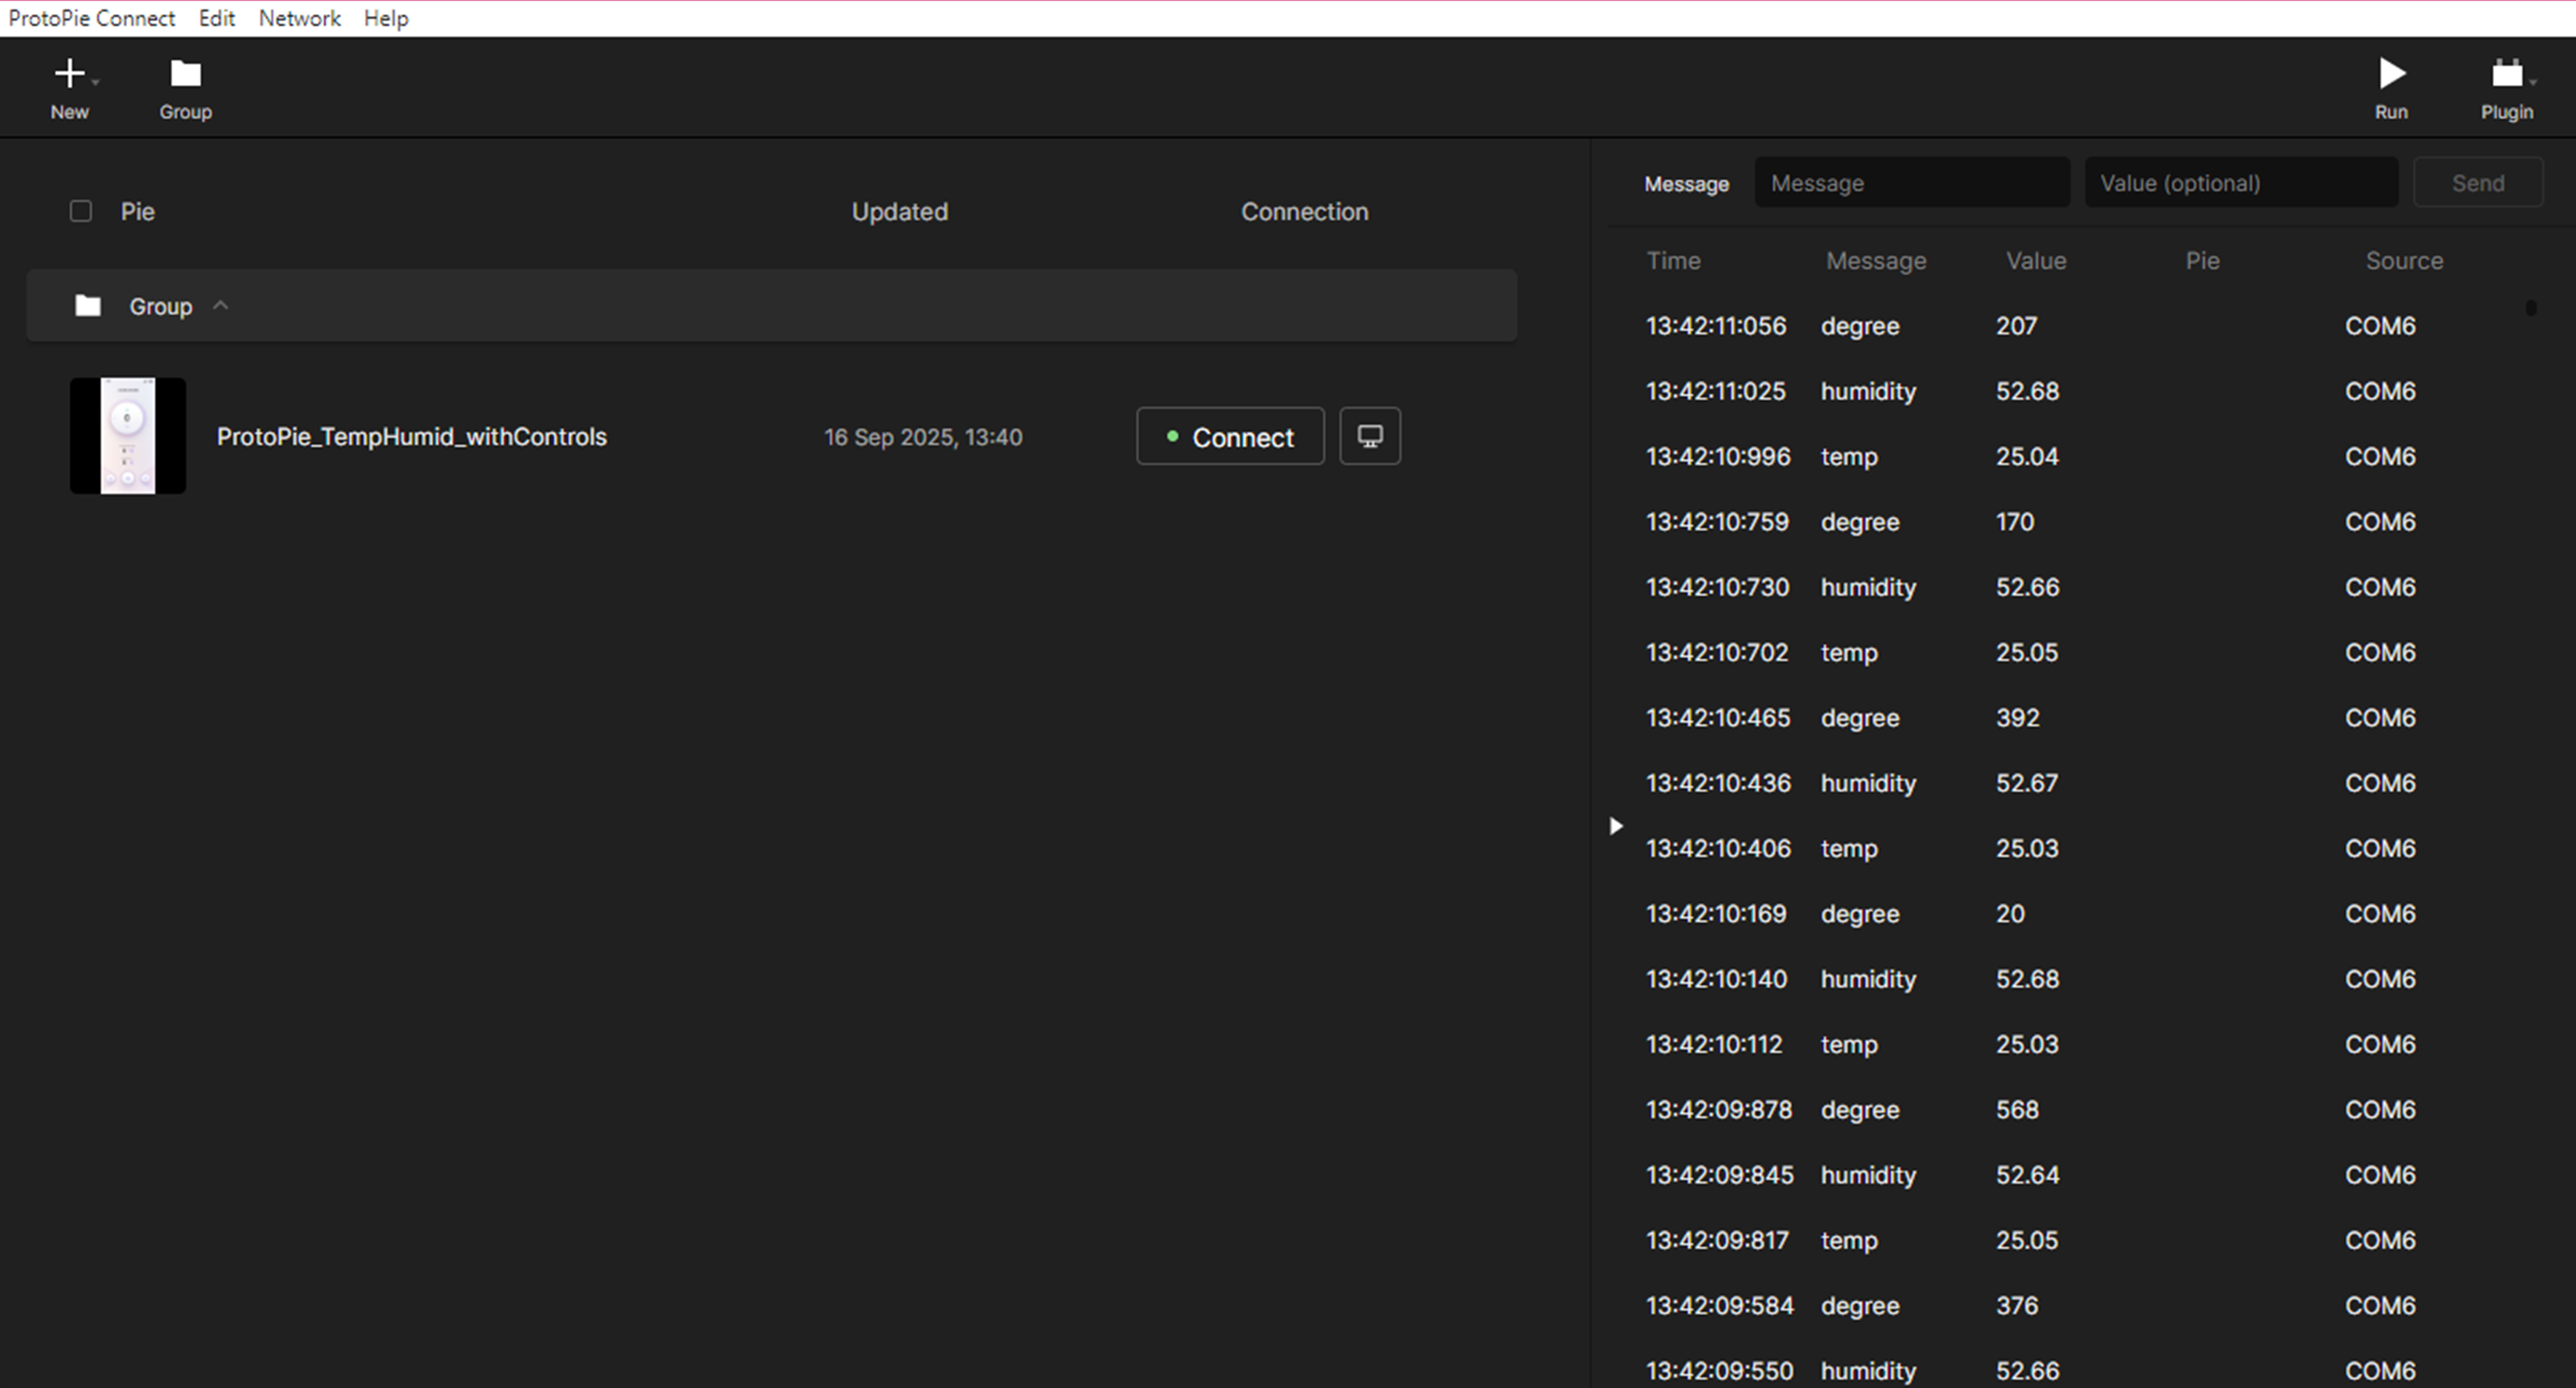
Task: Click the Connect button
Action: click(1230, 437)
